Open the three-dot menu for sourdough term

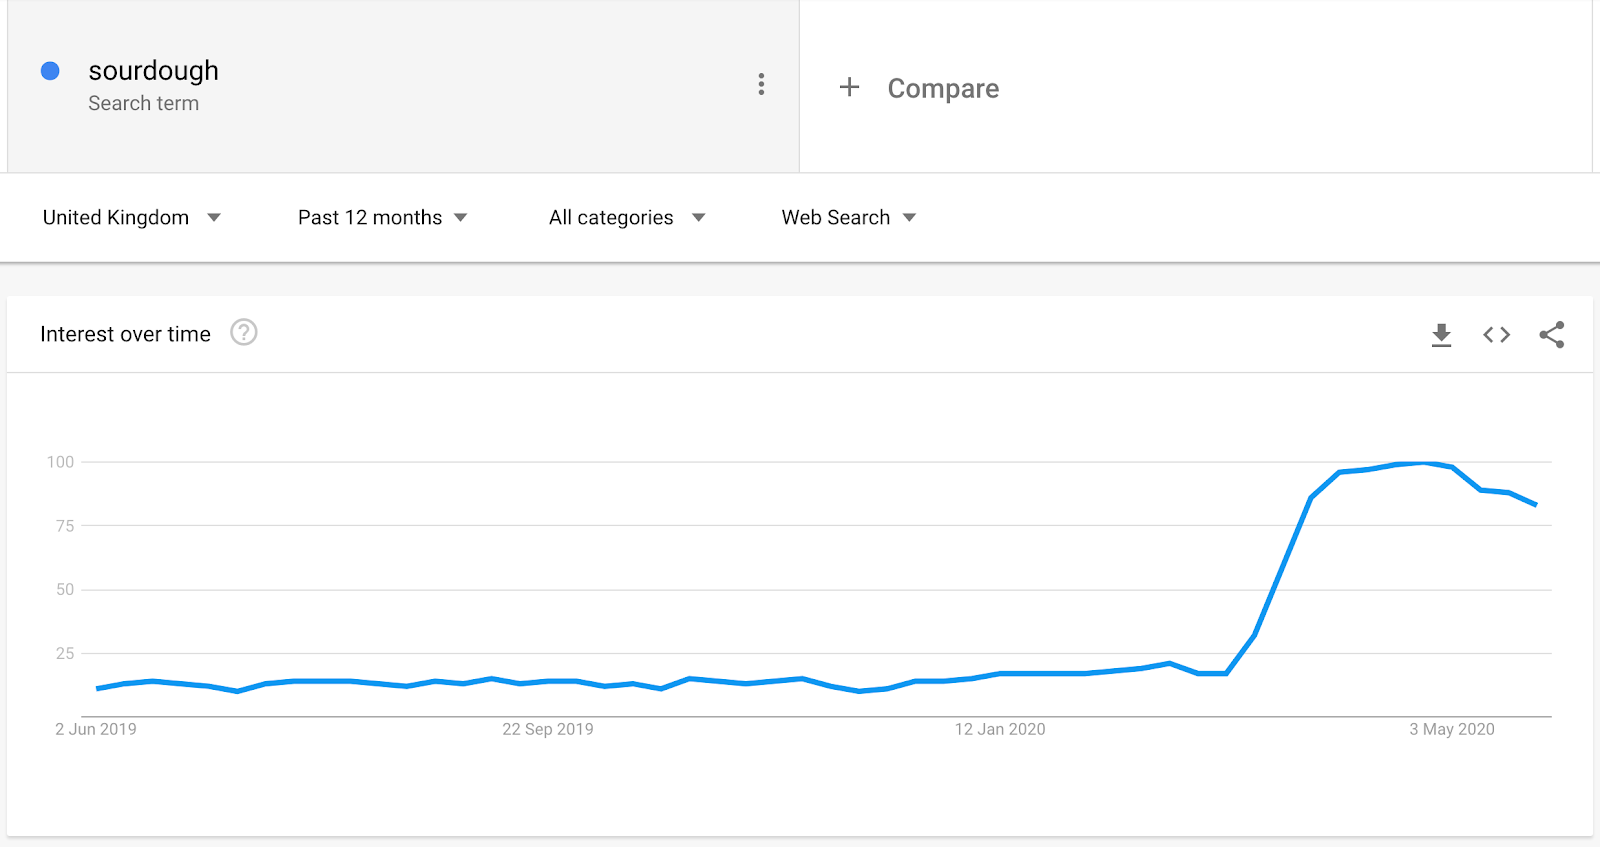tap(761, 84)
